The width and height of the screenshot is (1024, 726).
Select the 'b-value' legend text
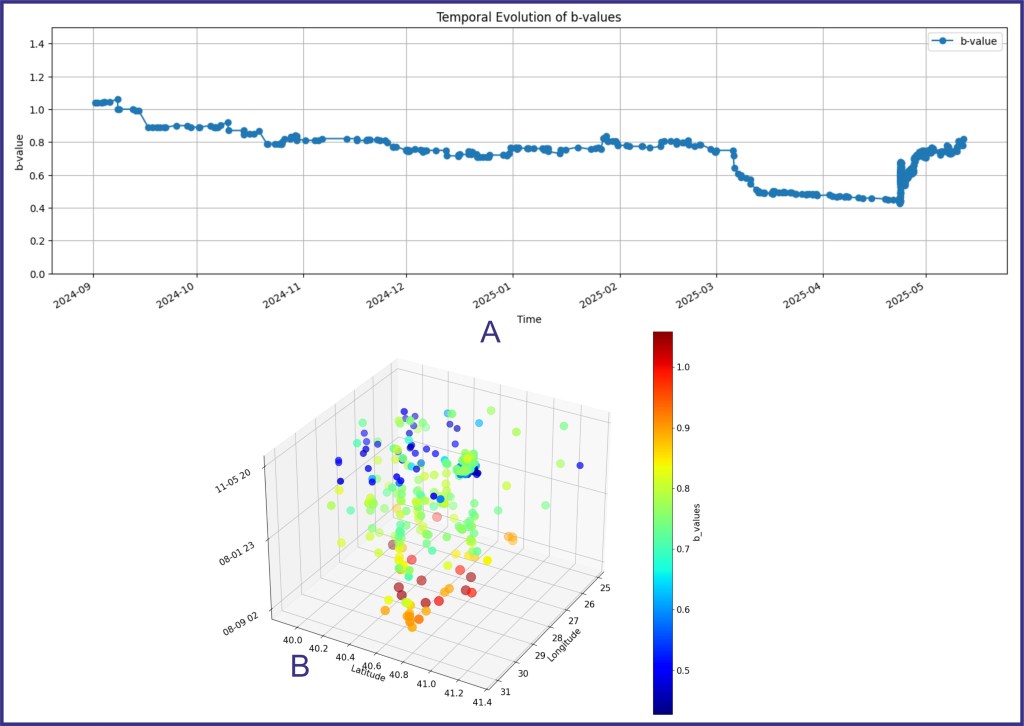[980, 42]
